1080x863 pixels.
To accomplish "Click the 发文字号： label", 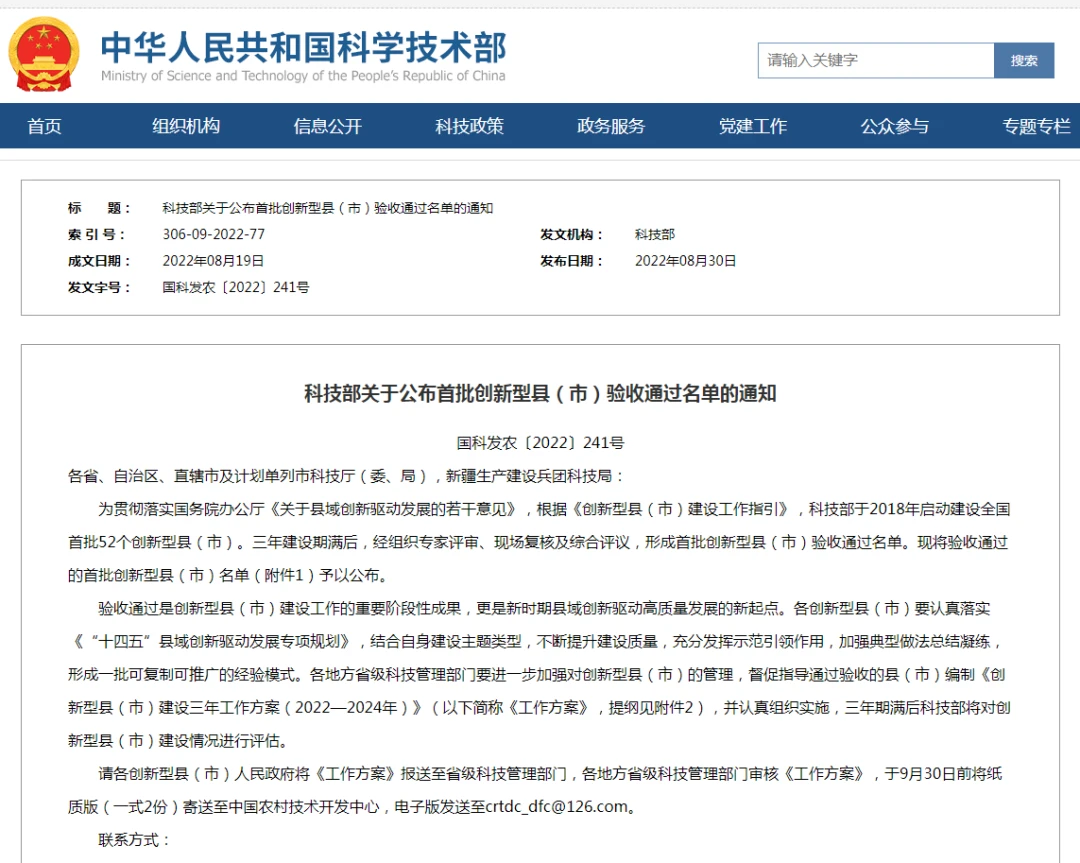I will pos(99,287).
